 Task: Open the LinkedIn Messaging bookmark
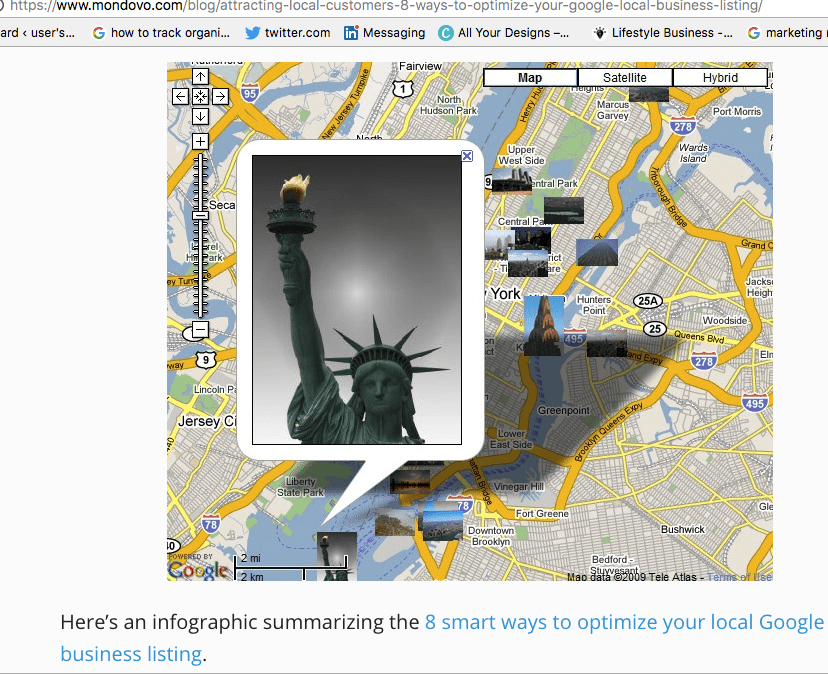click(384, 33)
